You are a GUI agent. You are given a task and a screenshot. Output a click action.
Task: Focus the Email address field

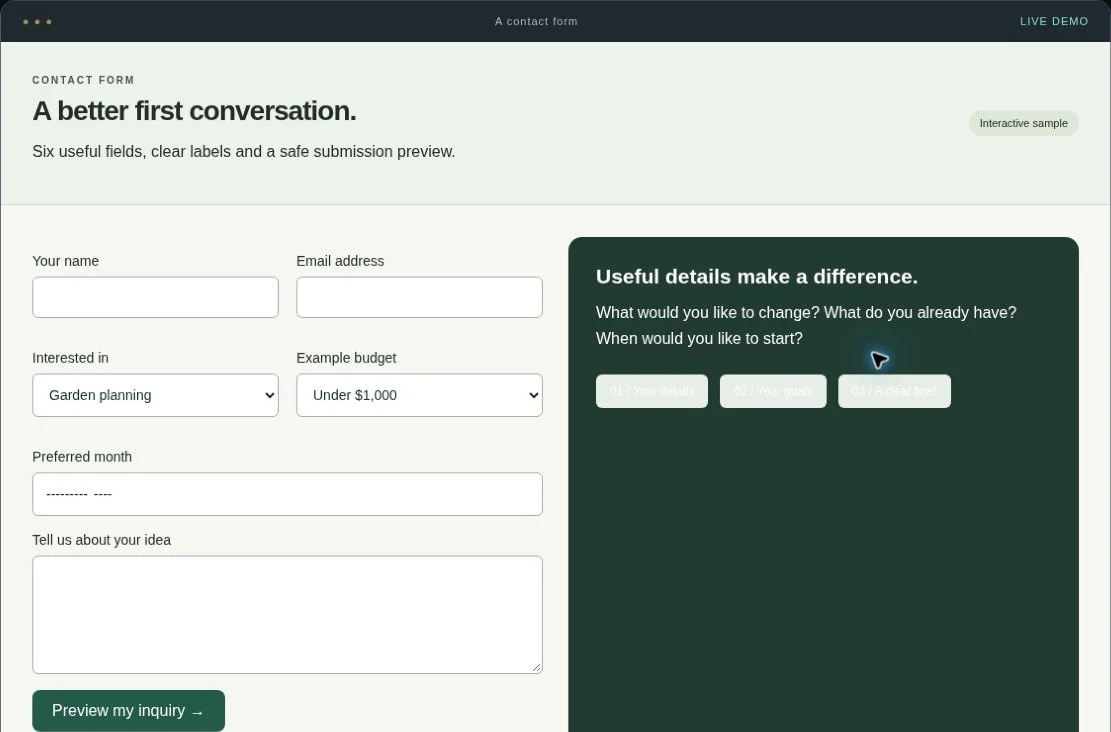(419, 297)
